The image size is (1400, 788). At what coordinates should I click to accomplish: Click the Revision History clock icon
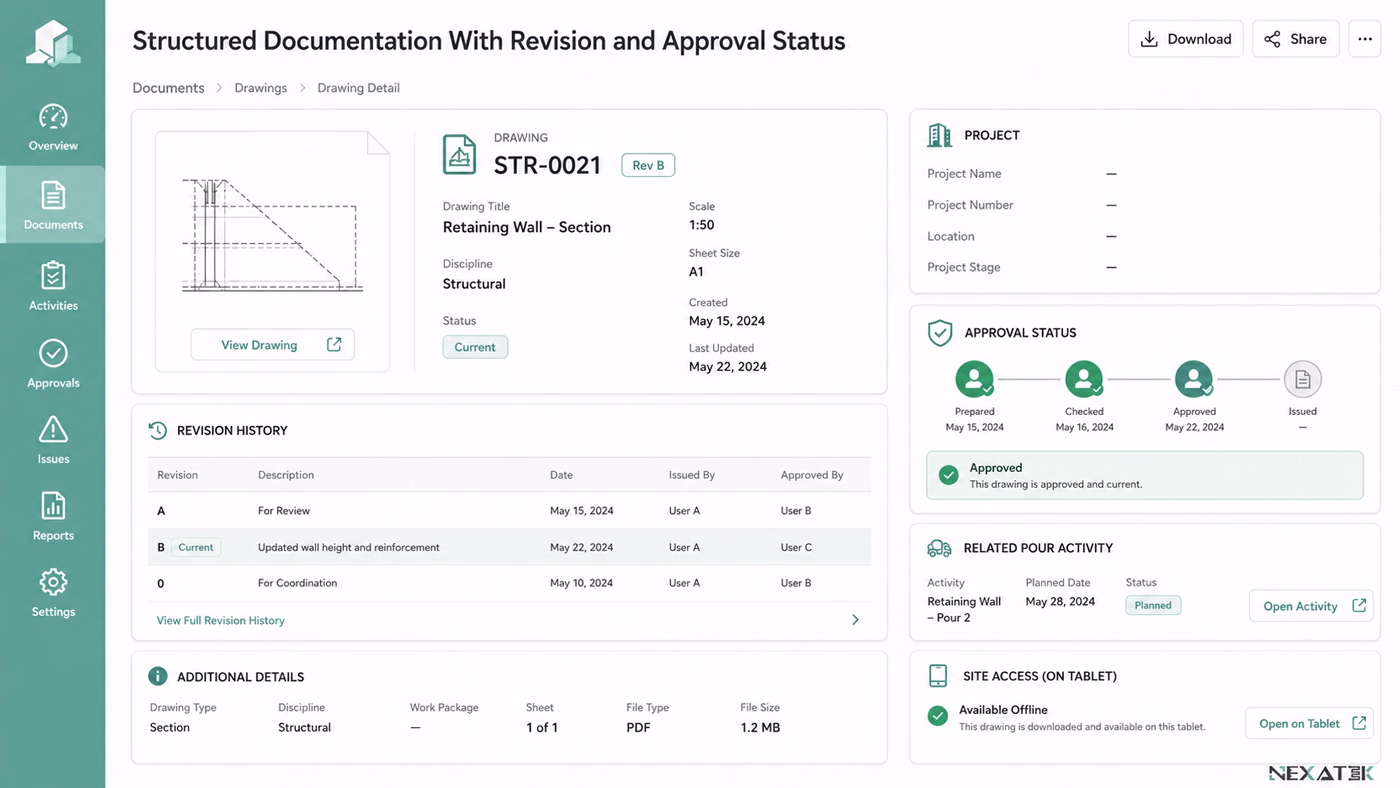pyautogui.click(x=157, y=430)
